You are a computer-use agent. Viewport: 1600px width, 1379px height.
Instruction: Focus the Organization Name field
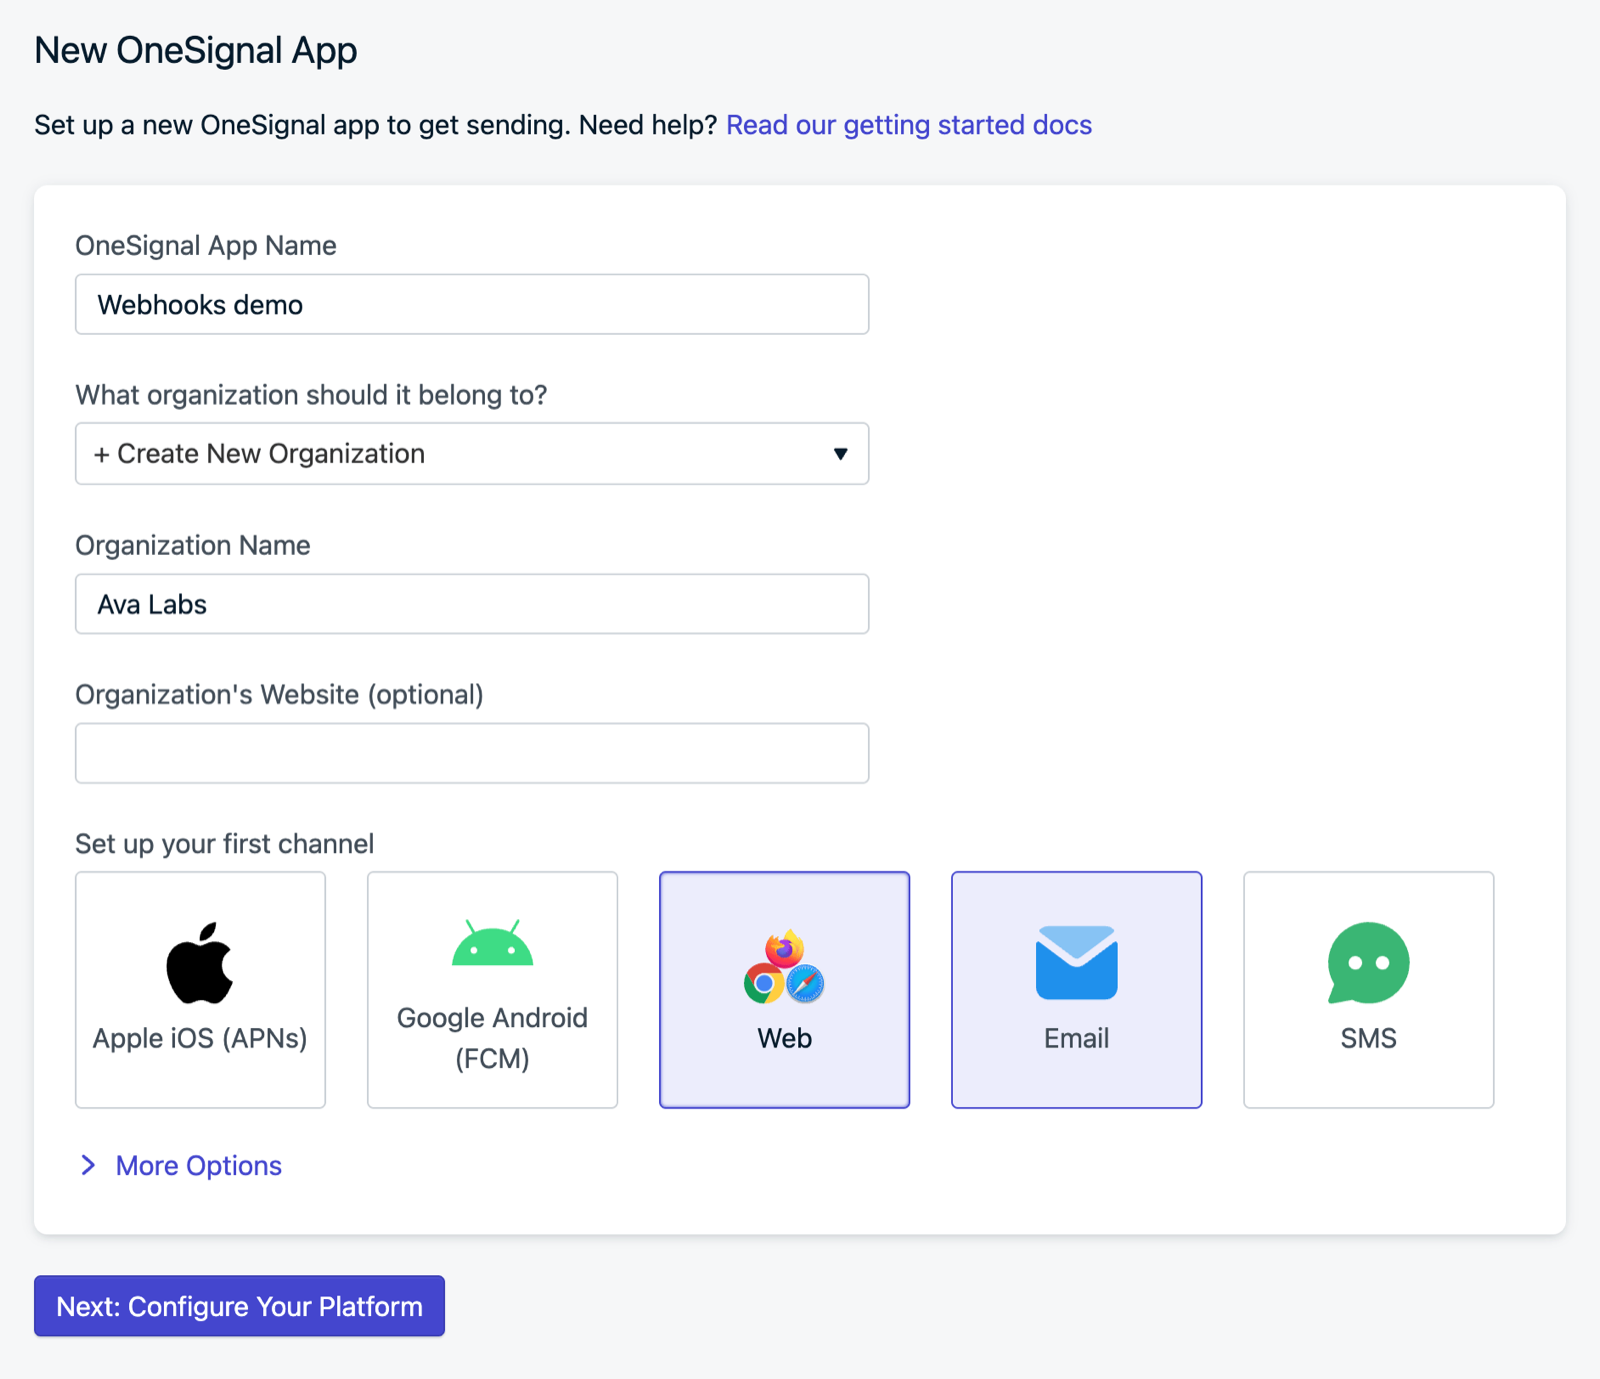(472, 604)
